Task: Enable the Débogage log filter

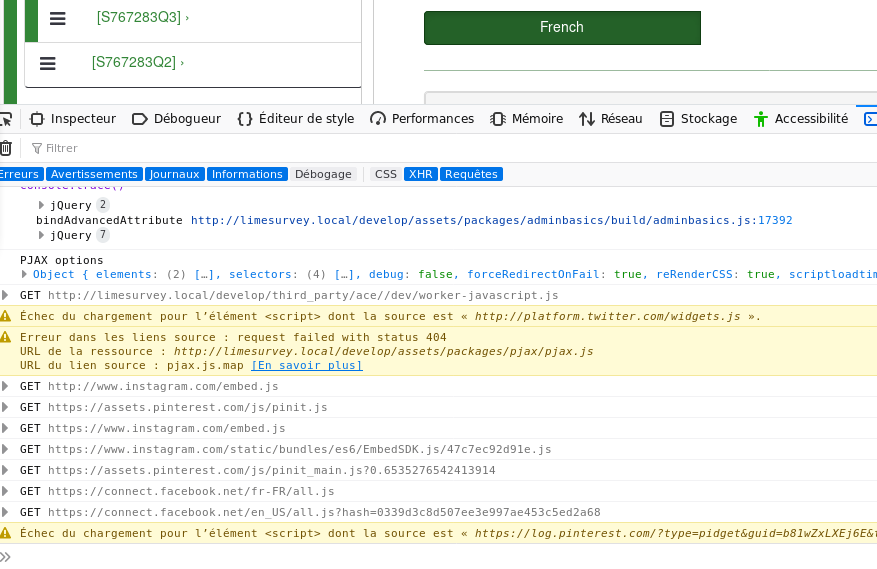Action: [x=323, y=174]
